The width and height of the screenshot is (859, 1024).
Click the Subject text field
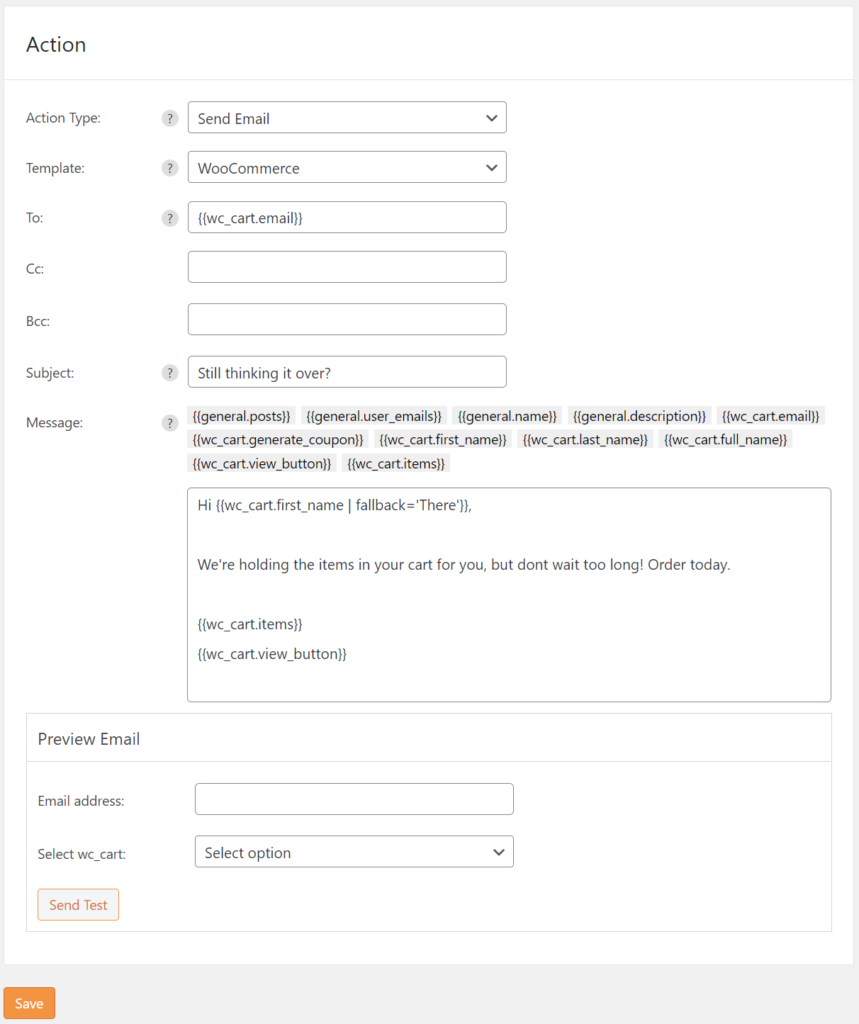(x=347, y=372)
